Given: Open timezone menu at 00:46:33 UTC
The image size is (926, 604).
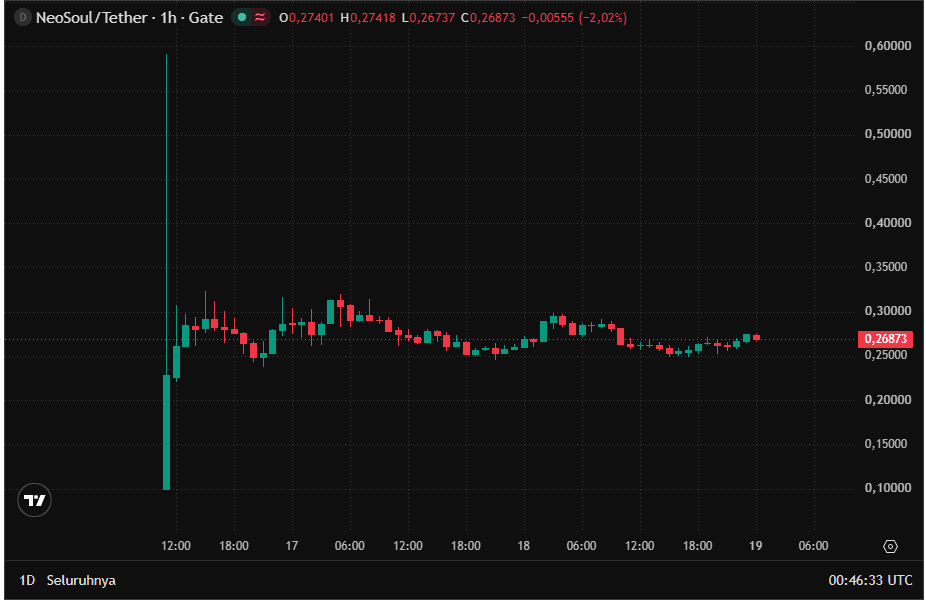Looking at the screenshot, I should point(870,580).
